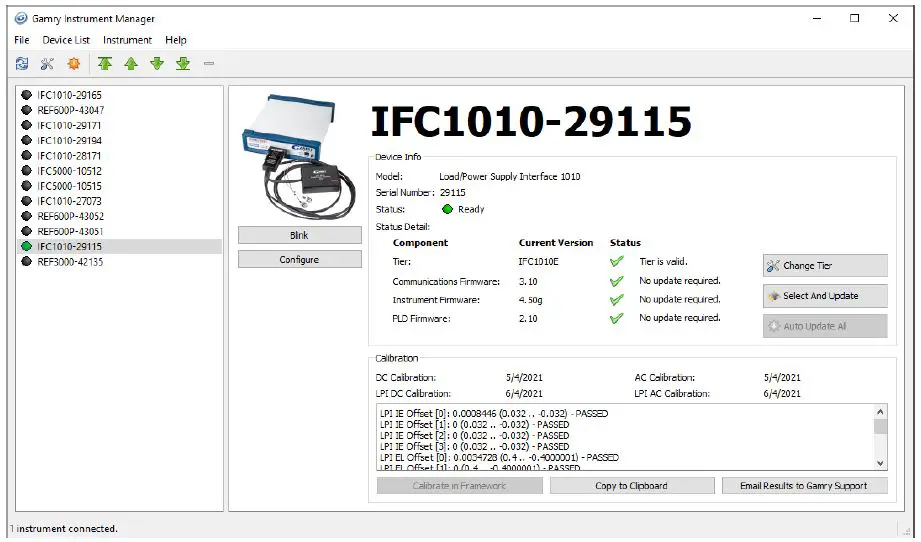Click the 'IFC1010E' tier version value
The width and height of the screenshot is (921, 542).
click(539, 262)
